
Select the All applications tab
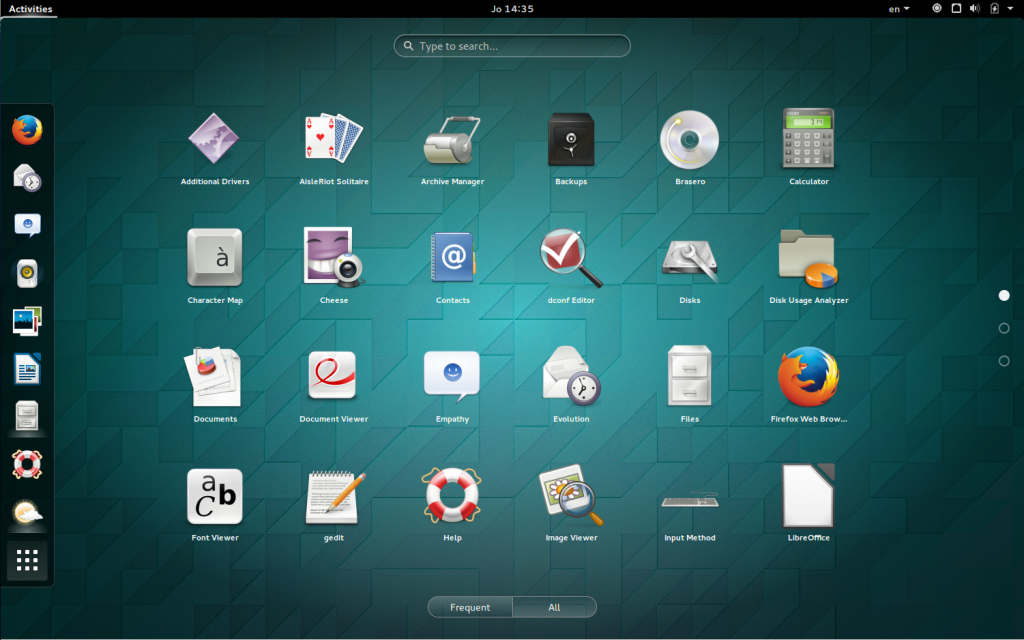click(x=554, y=607)
